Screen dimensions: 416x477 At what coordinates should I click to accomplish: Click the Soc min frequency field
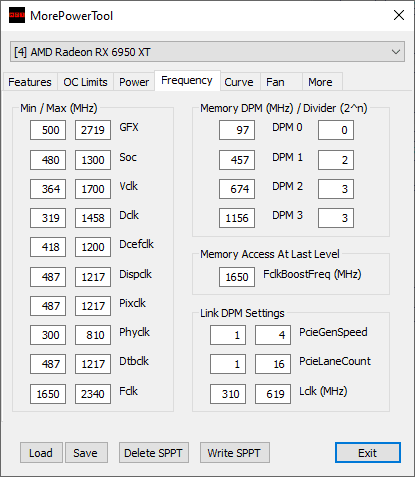pyautogui.click(x=48, y=160)
